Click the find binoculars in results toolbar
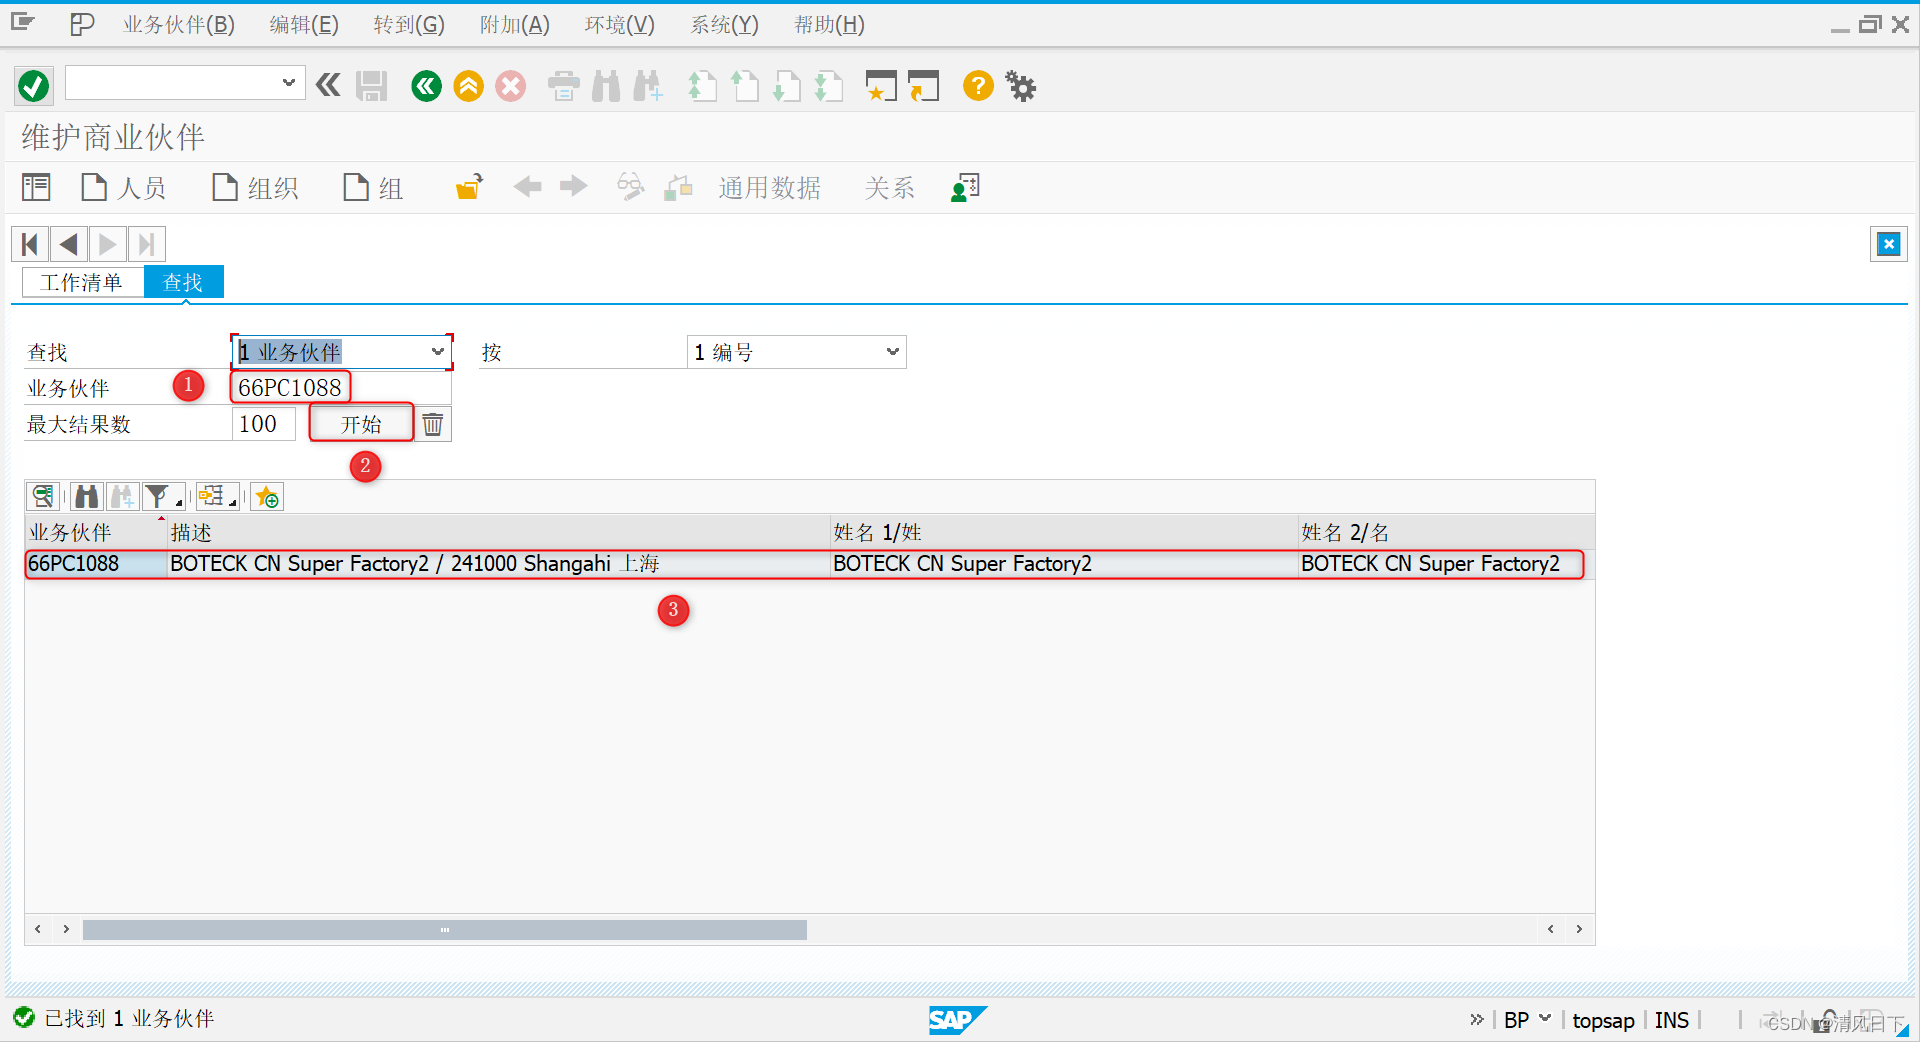The width and height of the screenshot is (1920, 1042). point(87,496)
